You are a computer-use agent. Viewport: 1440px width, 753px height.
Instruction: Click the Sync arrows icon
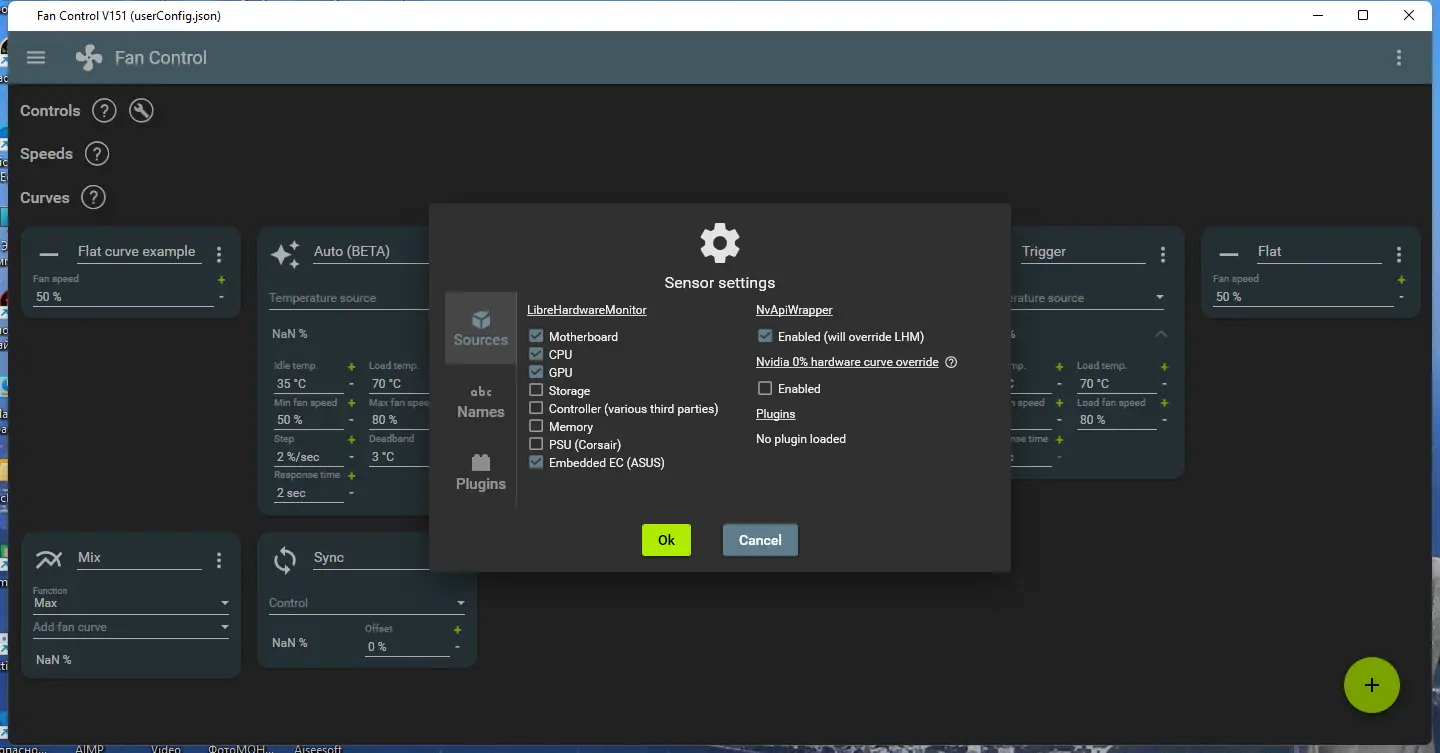(x=285, y=560)
